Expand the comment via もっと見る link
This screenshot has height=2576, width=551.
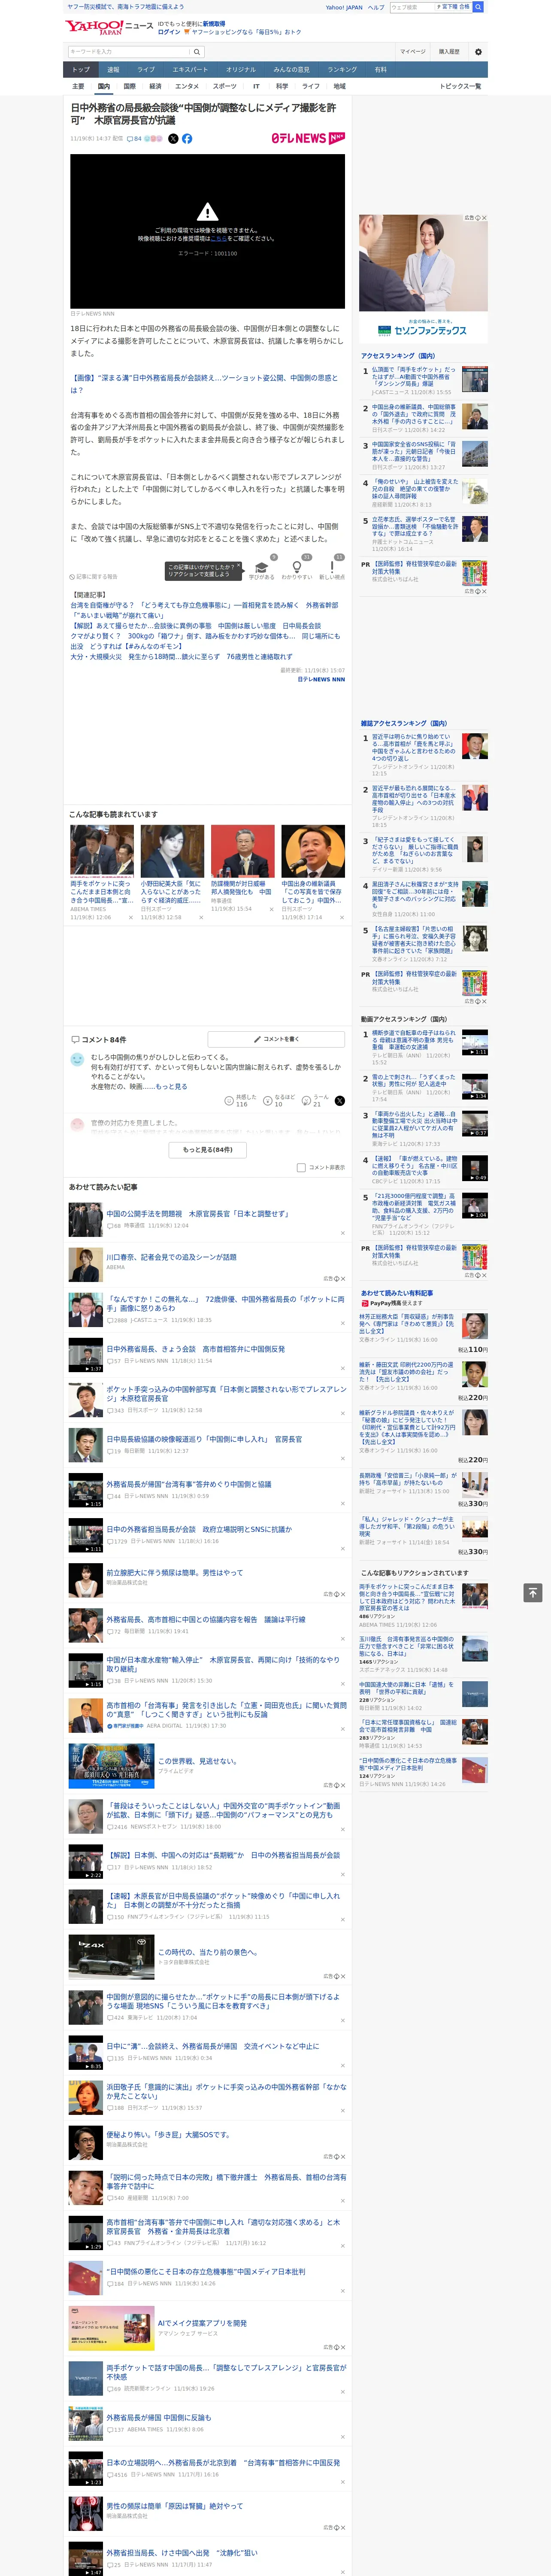(x=171, y=1086)
